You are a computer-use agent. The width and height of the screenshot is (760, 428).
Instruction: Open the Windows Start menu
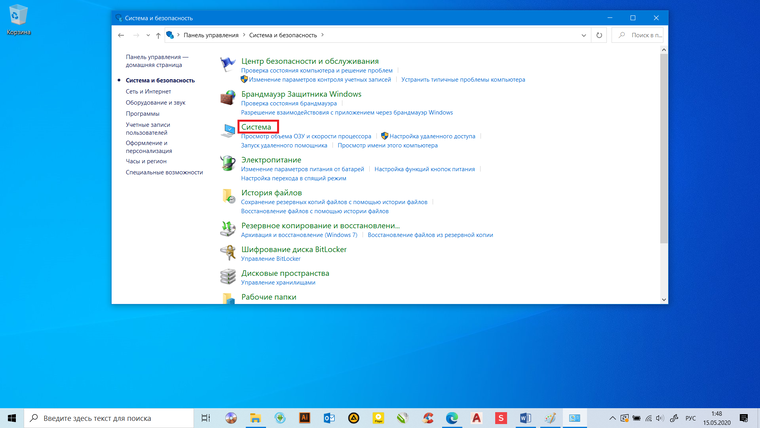12,418
